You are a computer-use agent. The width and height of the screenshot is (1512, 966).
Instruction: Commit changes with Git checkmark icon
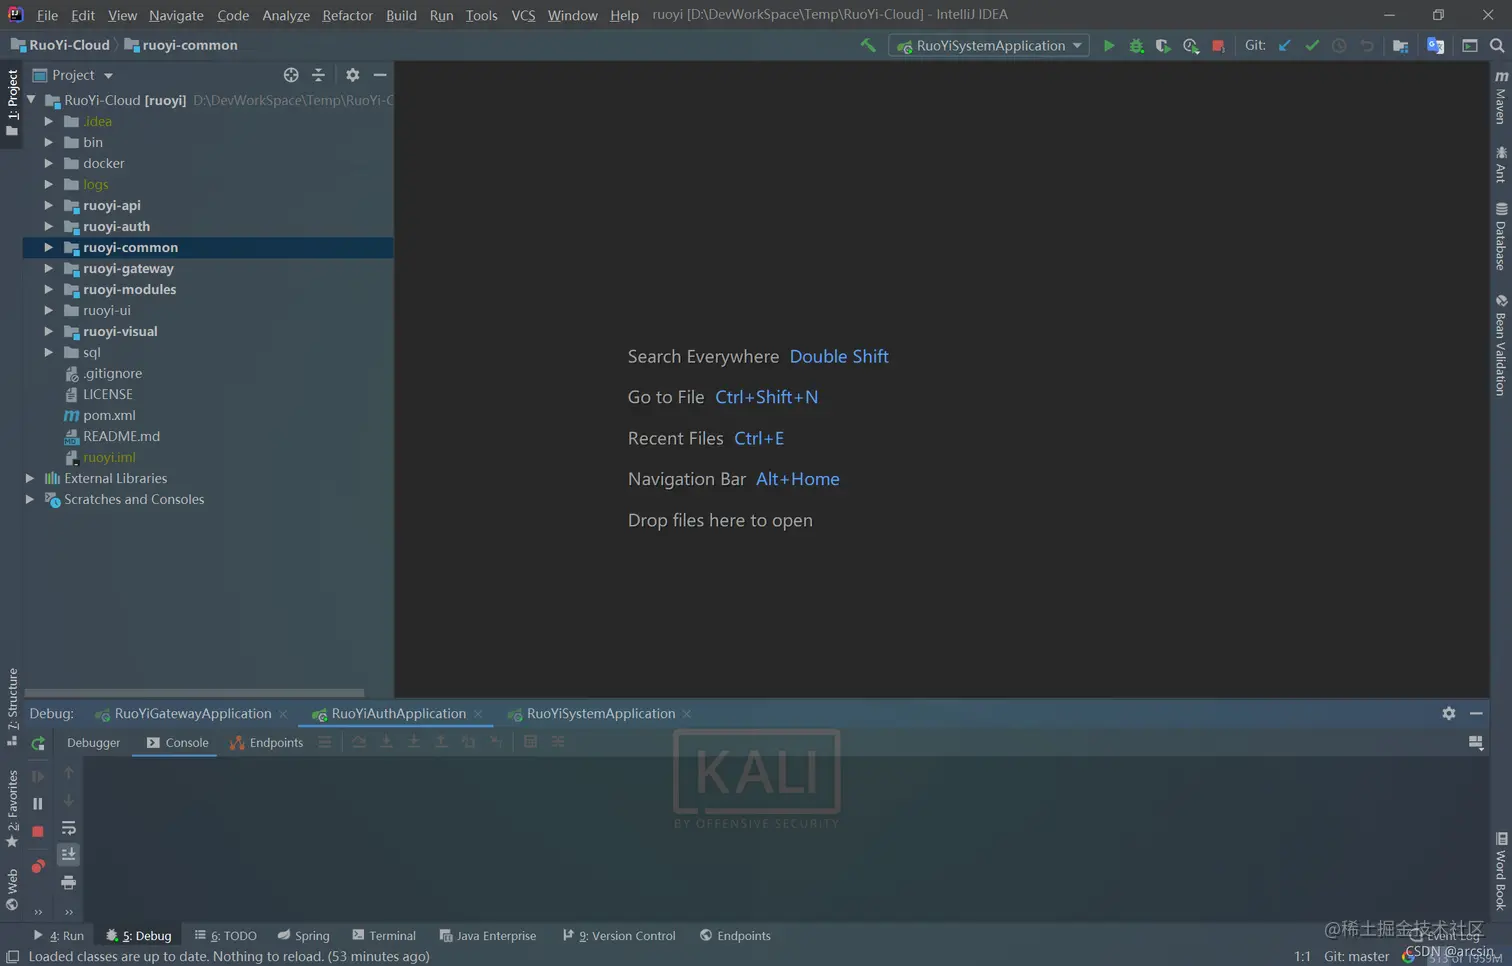(x=1312, y=45)
